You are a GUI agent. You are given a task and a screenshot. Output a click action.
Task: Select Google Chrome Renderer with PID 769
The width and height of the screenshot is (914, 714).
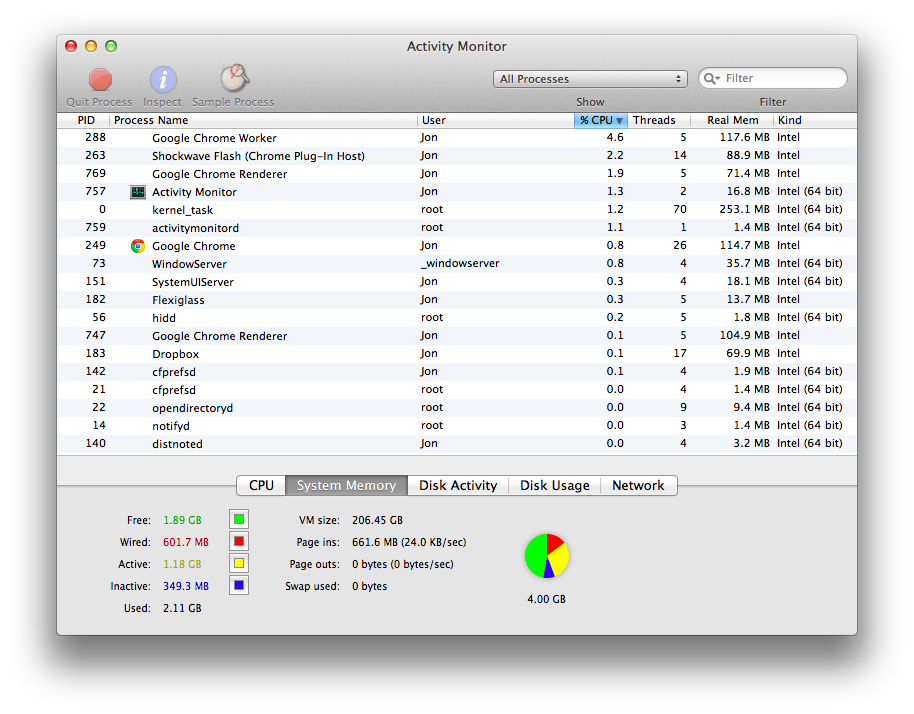457,174
